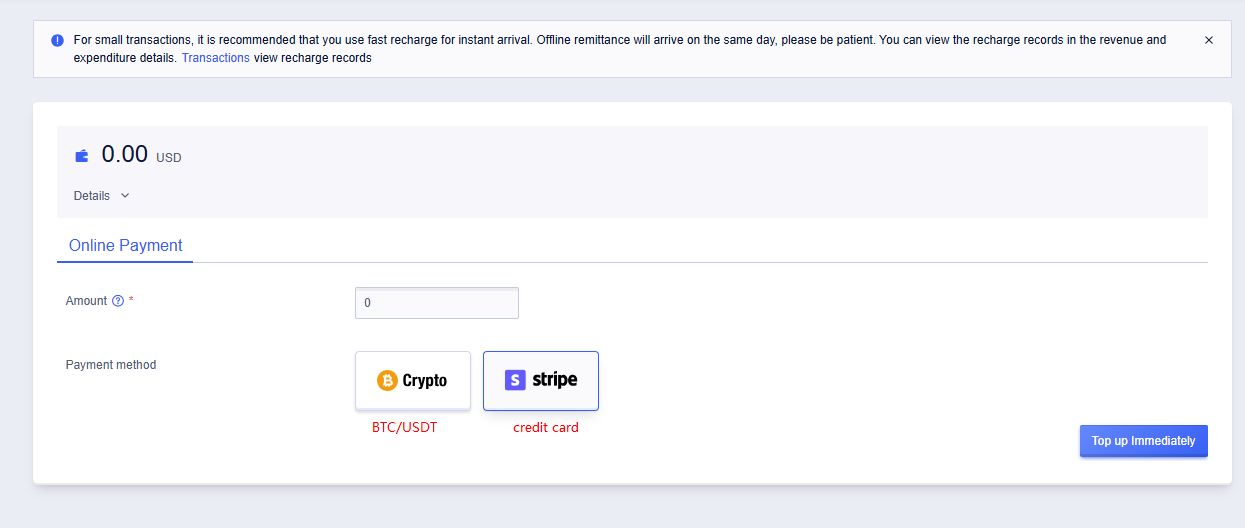Click the red credit card caption

pos(546,427)
